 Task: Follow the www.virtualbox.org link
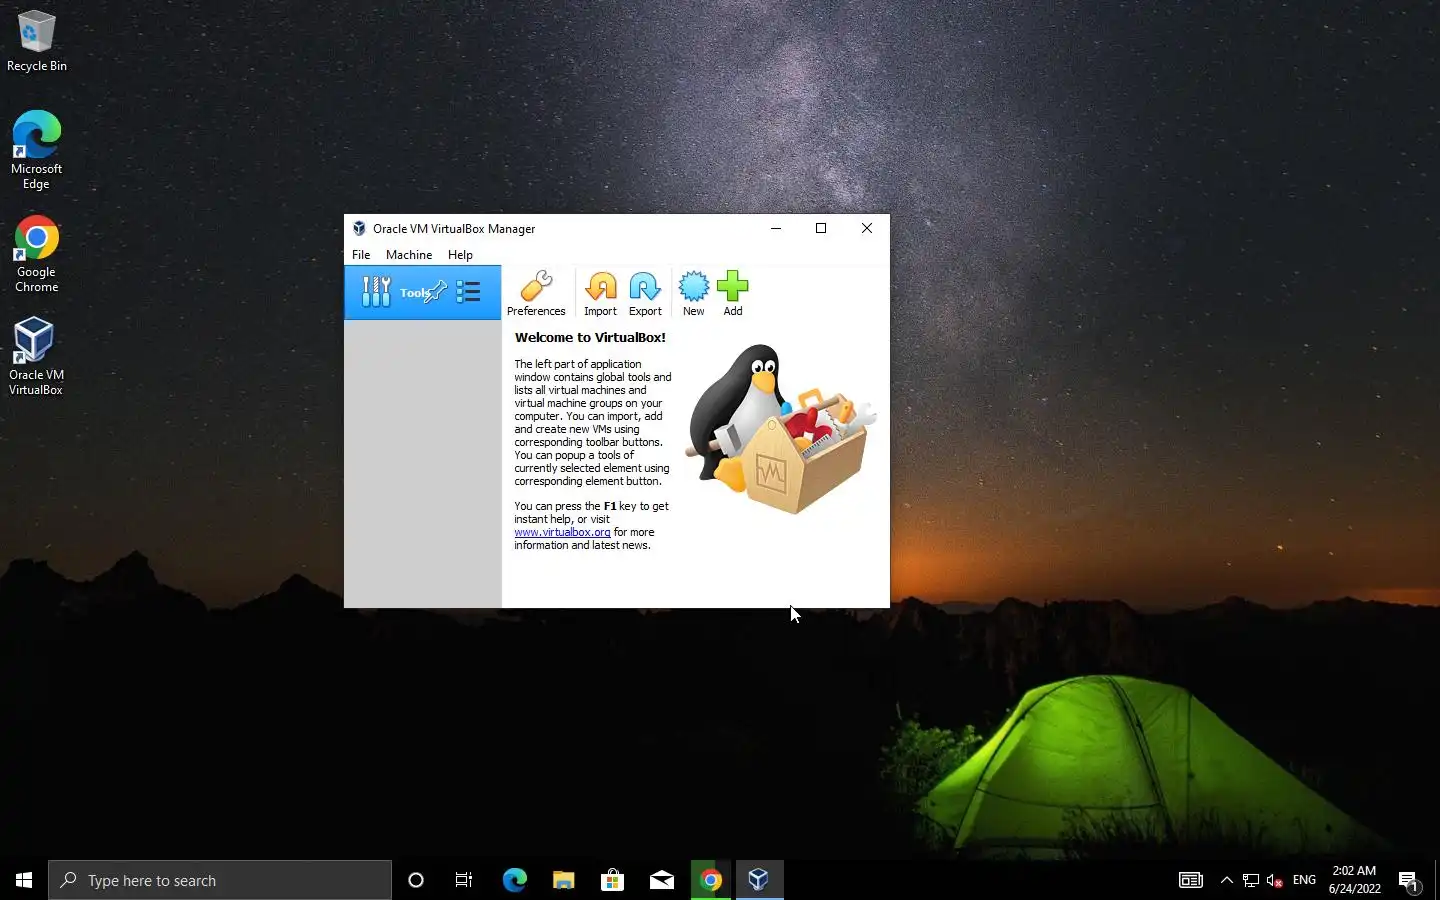click(x=562, y=532)
